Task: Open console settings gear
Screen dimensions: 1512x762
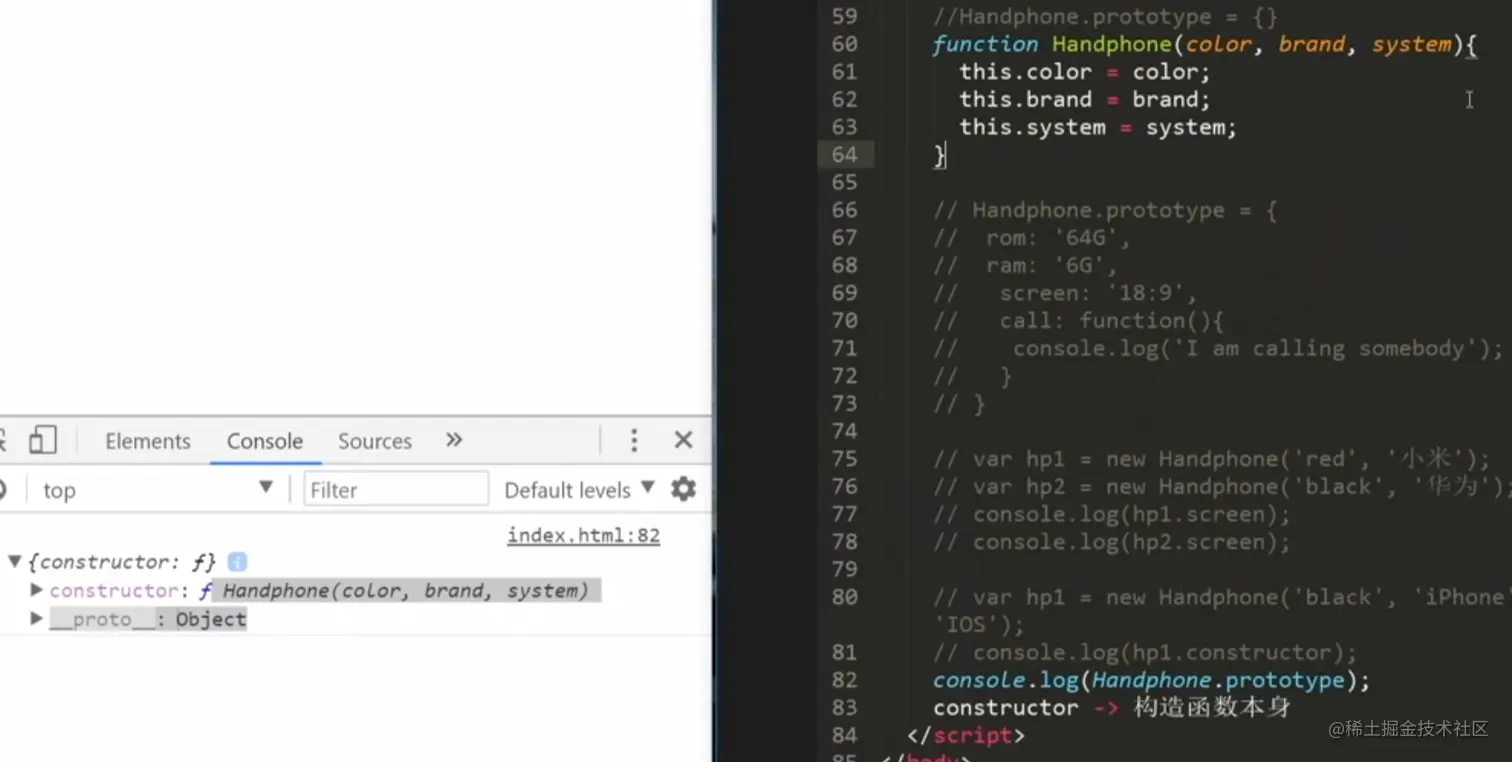Action: (x=683, y=489)
